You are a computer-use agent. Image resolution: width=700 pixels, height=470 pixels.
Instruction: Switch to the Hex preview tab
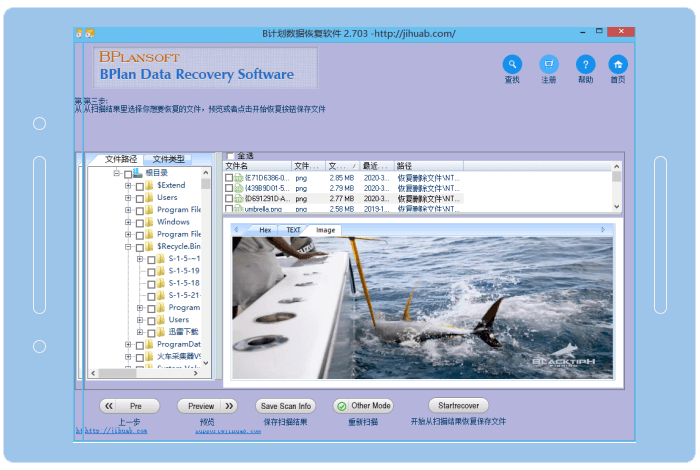point(265,230)
